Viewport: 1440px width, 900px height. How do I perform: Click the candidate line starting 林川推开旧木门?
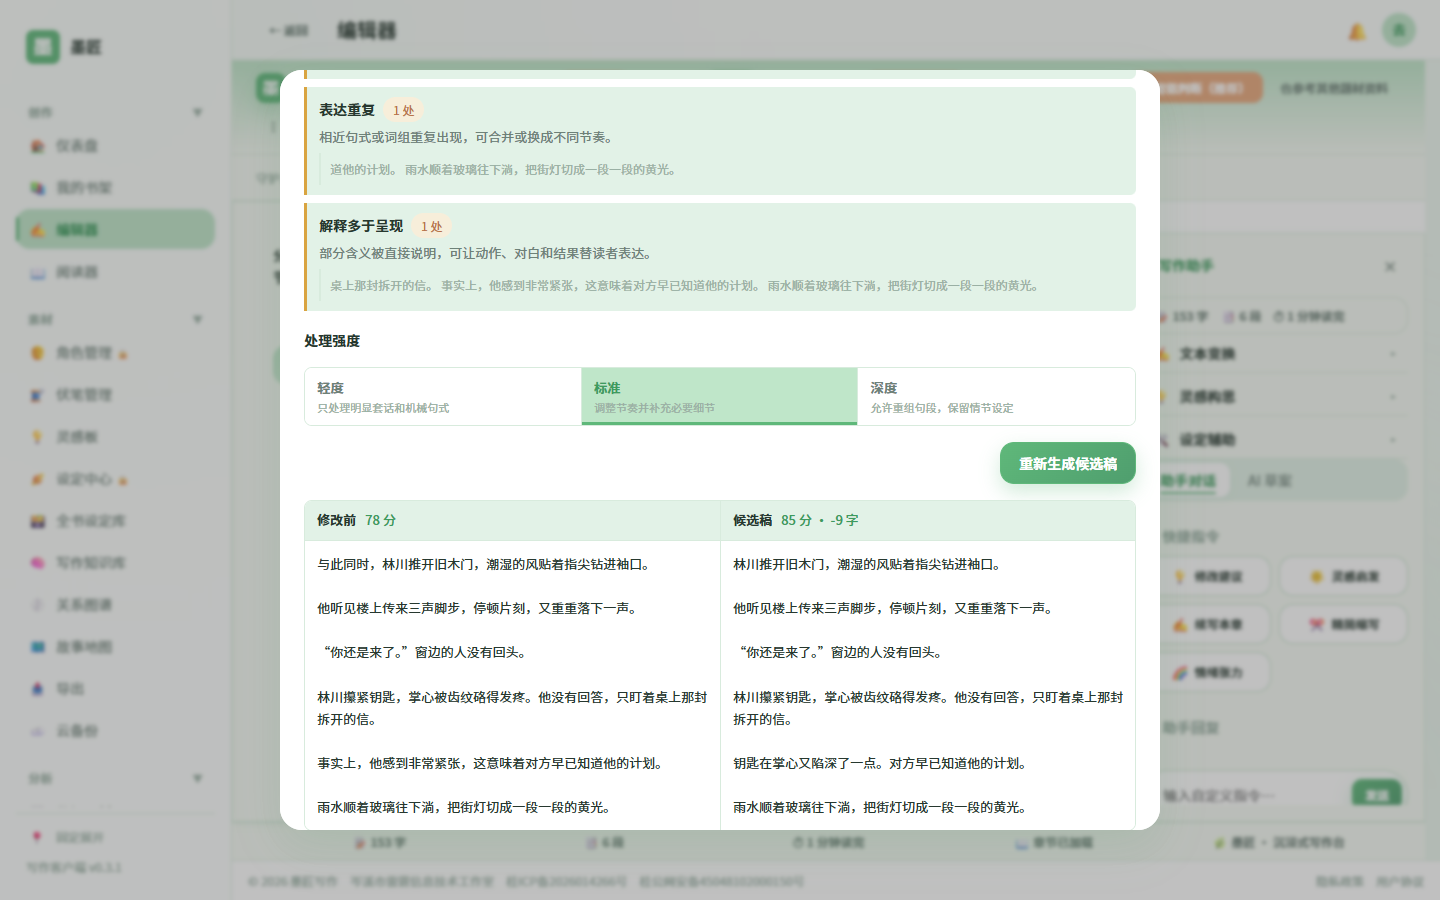coord(869,564)
